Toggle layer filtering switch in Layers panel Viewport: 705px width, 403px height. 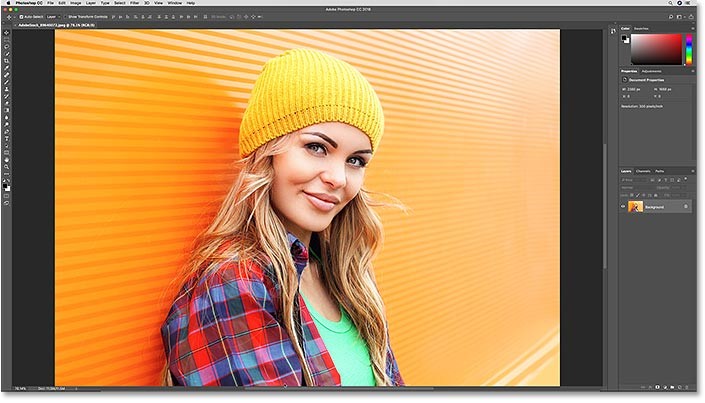[686, 179]
